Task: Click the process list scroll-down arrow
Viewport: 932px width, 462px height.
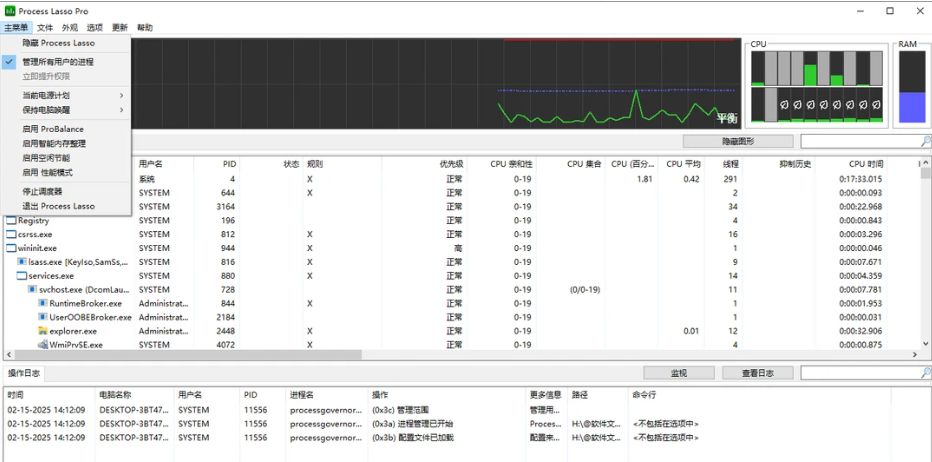Action: point(925,344)
